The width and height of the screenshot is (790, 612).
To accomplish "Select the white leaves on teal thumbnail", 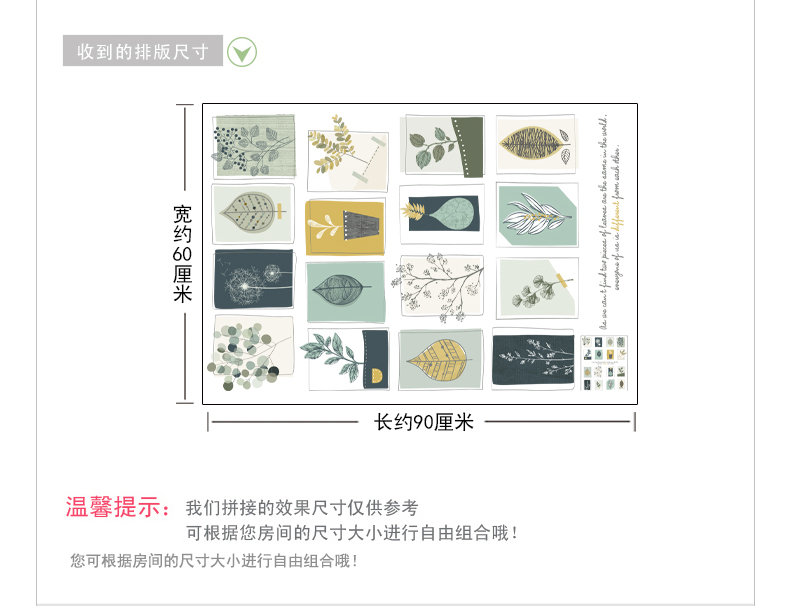I will [x=537, y=215].
